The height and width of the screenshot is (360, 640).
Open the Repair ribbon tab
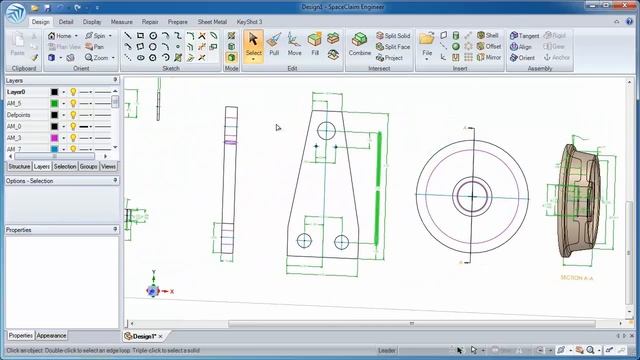(x=150, y=22)
